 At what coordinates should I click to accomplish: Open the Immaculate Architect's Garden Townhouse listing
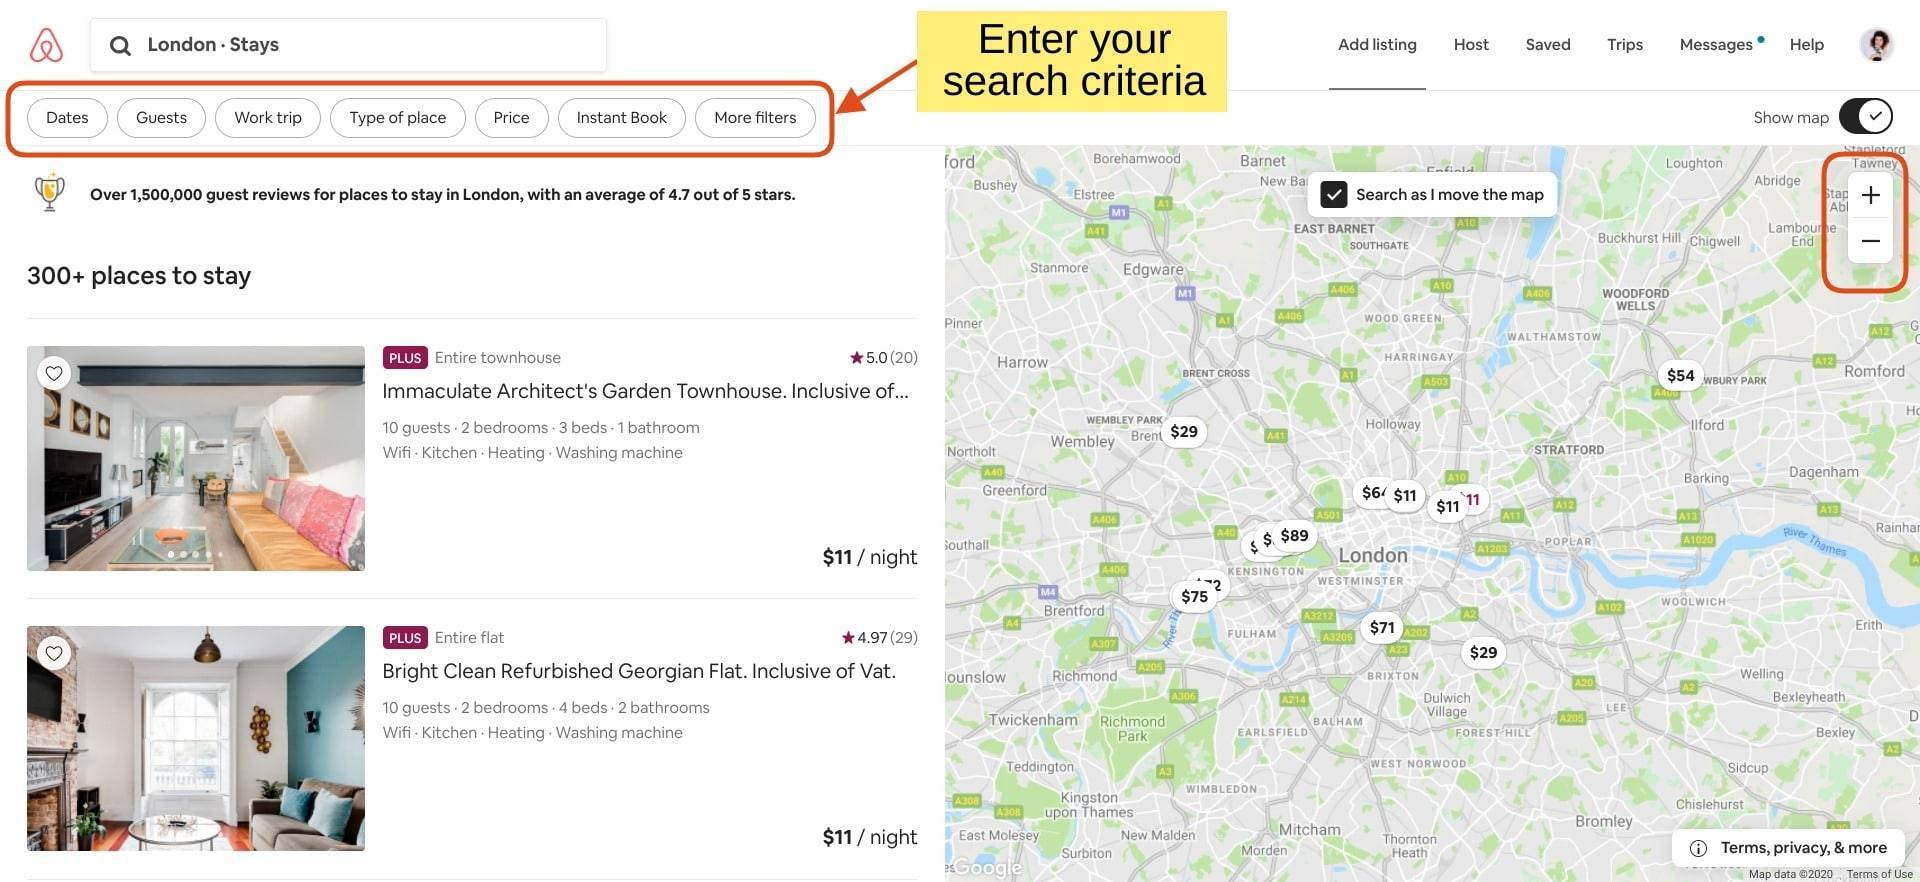pyautogui.click(x=646, y=391)
